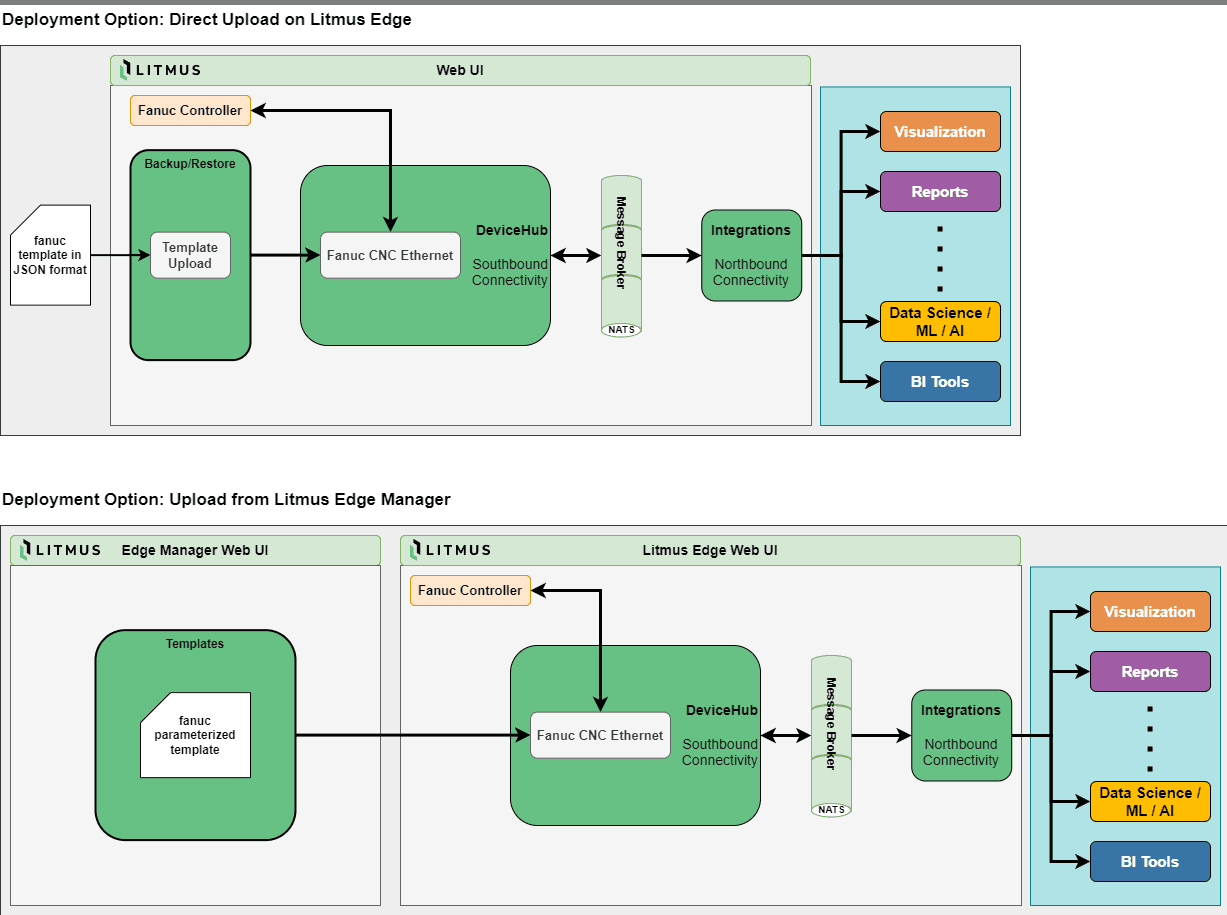Select the yellow Data Science box in Direct Upload diagram
Screen dimensions: 1227x915
(940, 321)
